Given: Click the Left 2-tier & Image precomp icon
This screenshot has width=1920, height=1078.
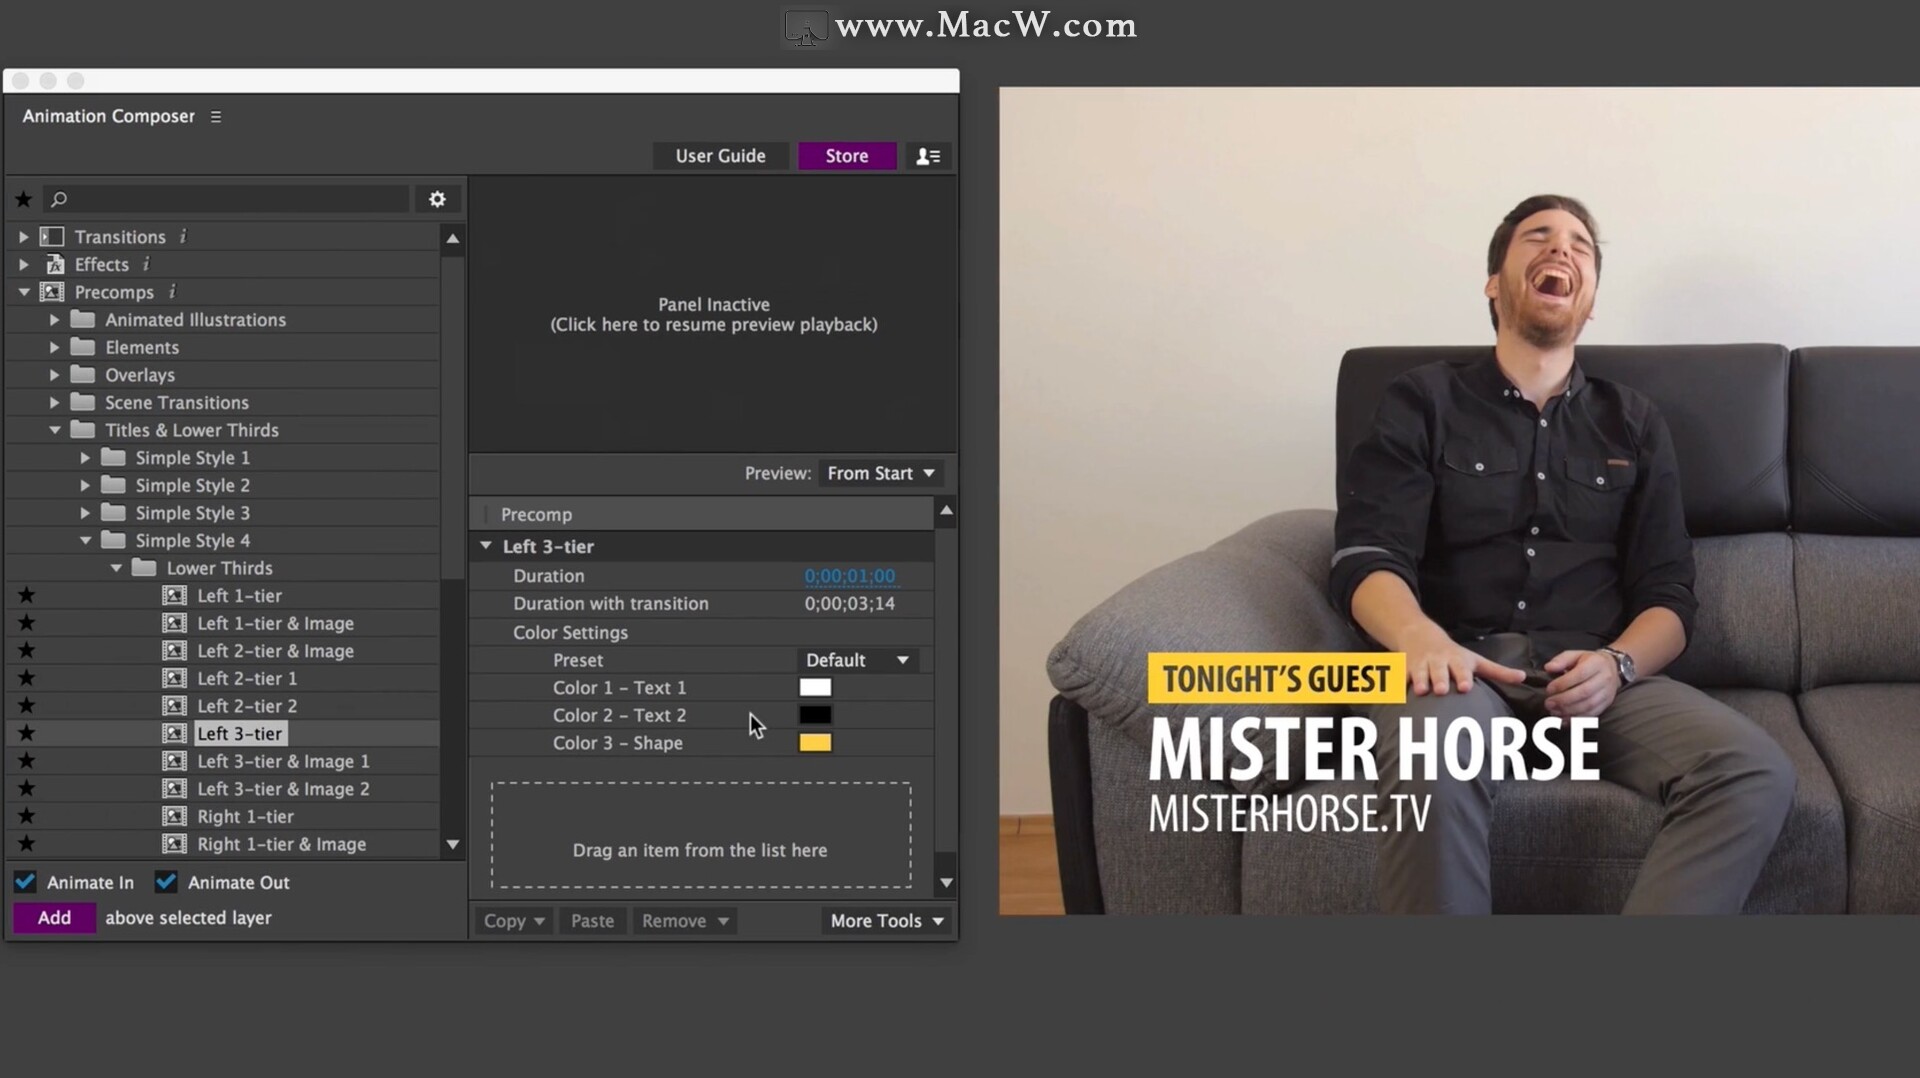Looking at the screenshot, I should (174, 651).
